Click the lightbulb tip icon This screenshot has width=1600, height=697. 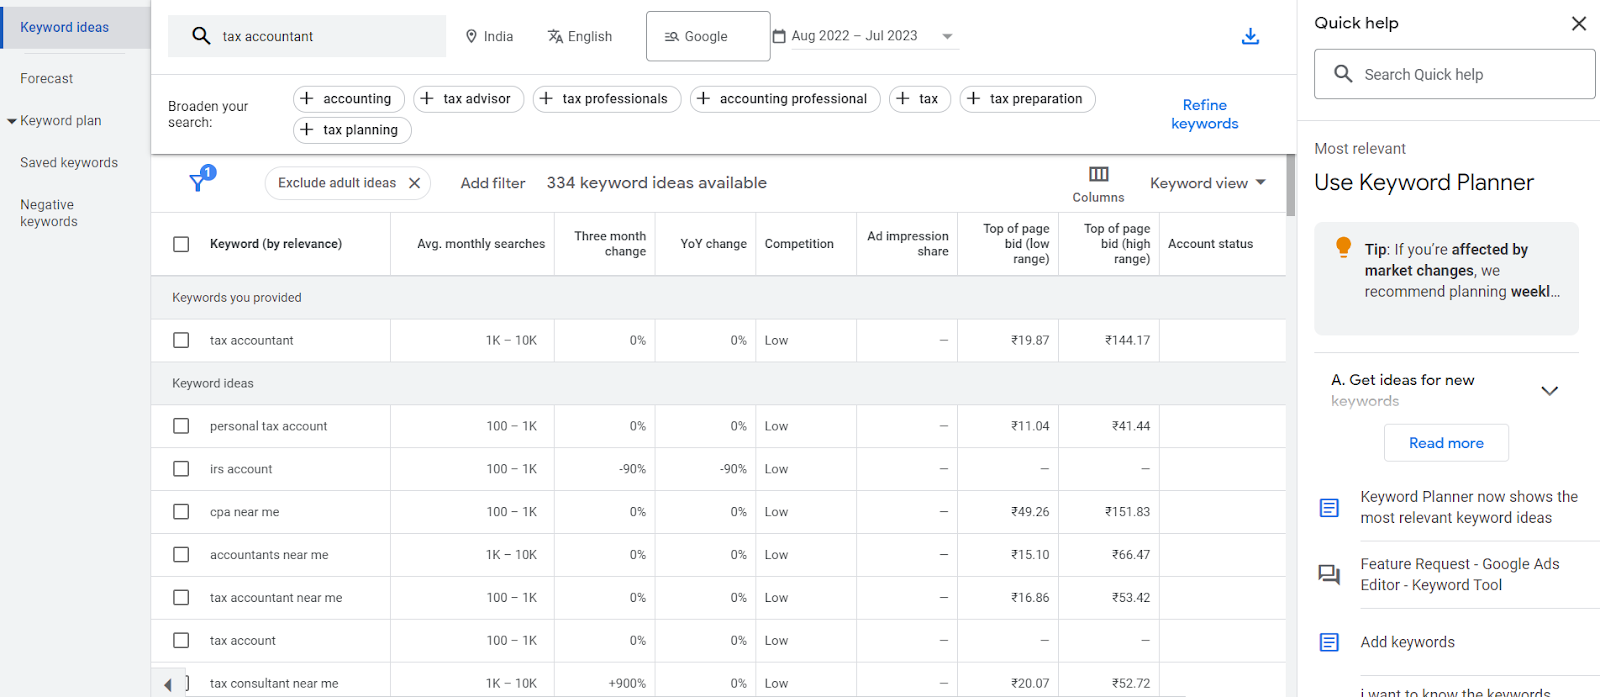(1343, 248)
